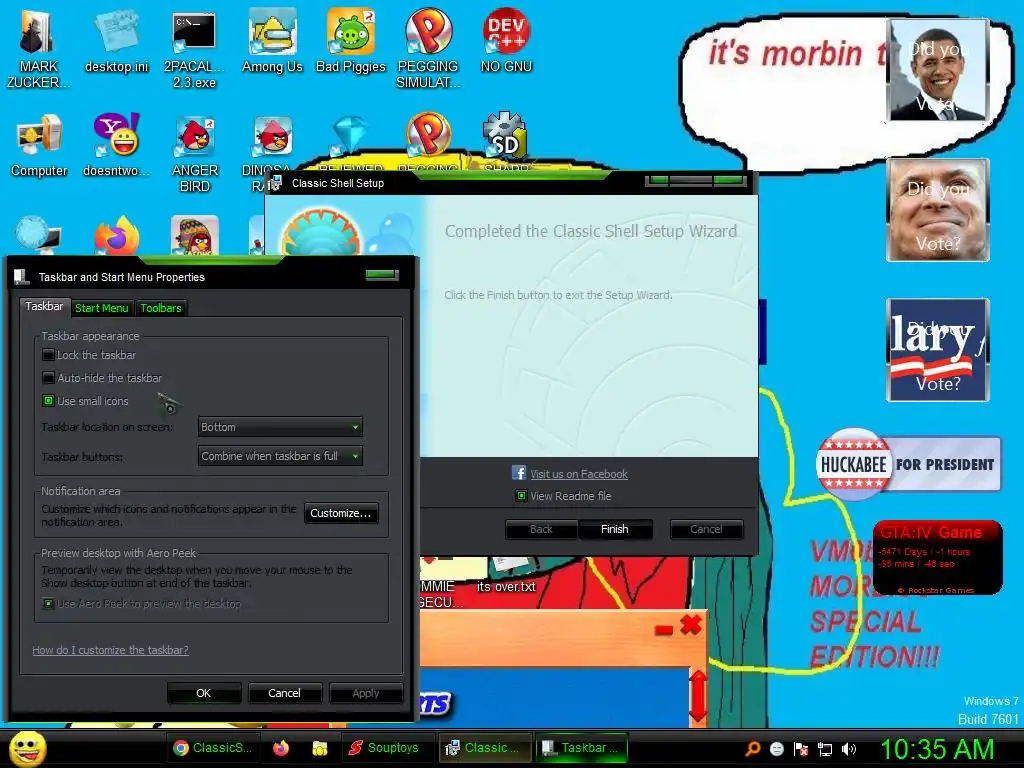Confirm with OK in Taskbar Properties
Screen dimensions: 1024x768
click(204, 693)
